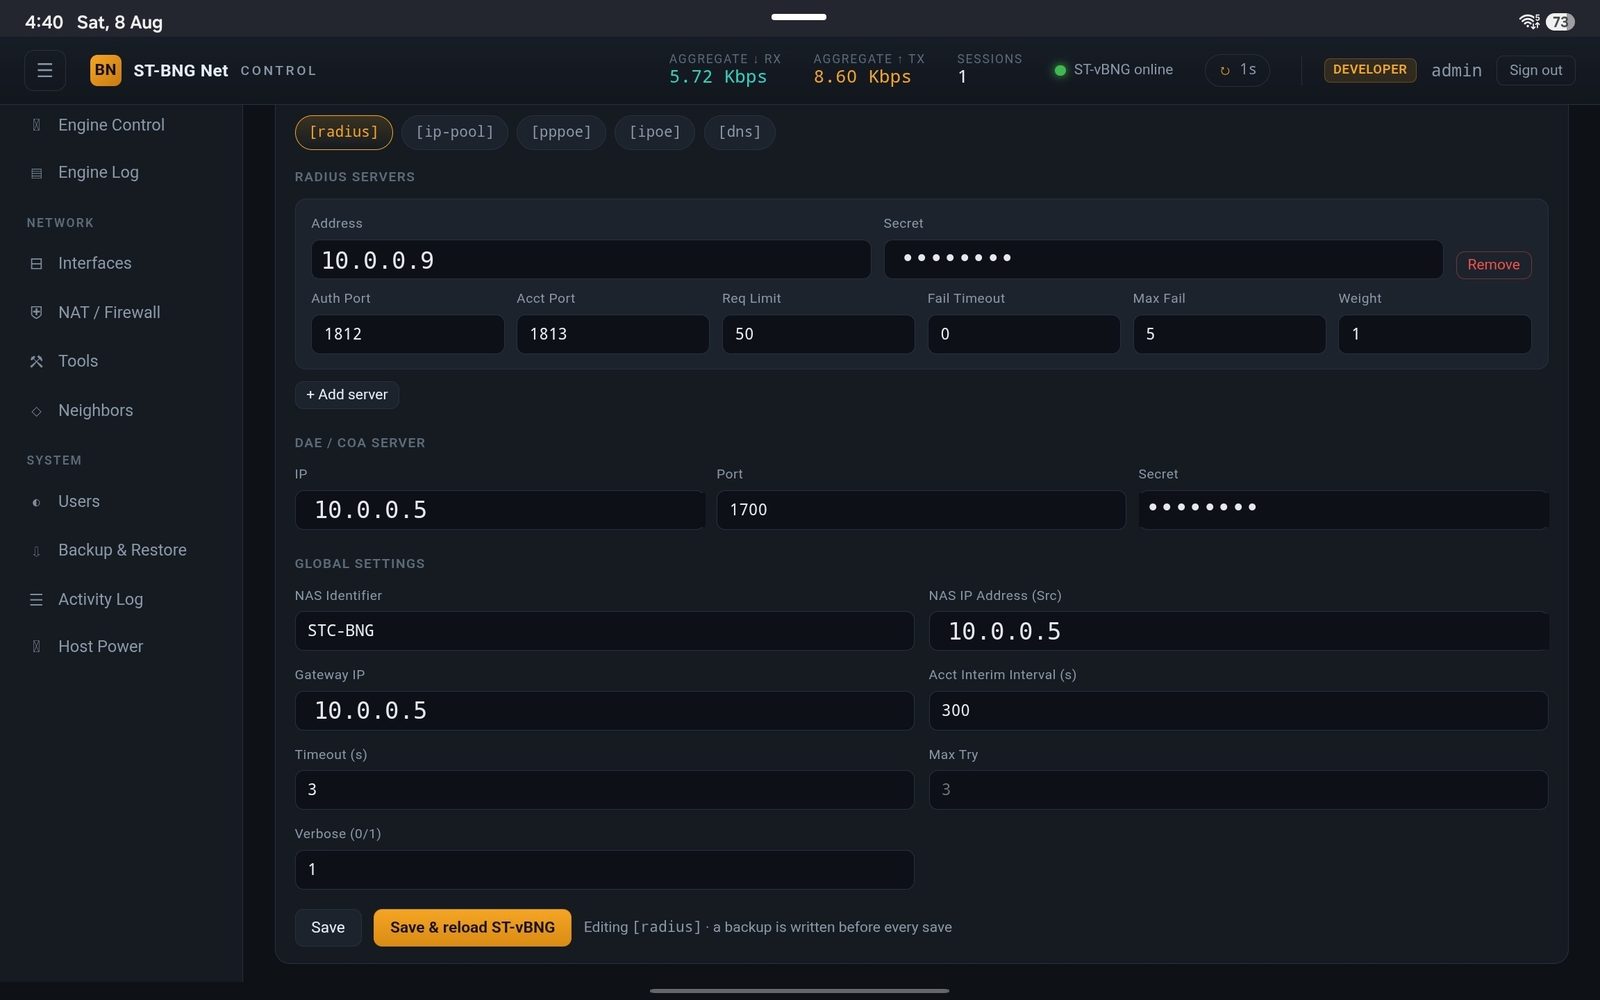This screenshot has width=1600, height=1000.
Task: Open Backup & Restore page
Action: [x=121, y=551]
